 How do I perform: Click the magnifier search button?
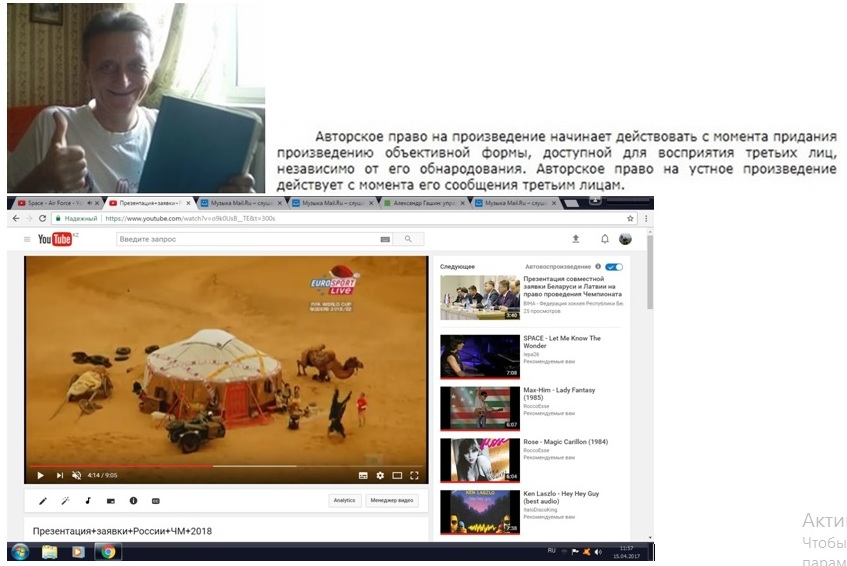(x=408, y=239)
